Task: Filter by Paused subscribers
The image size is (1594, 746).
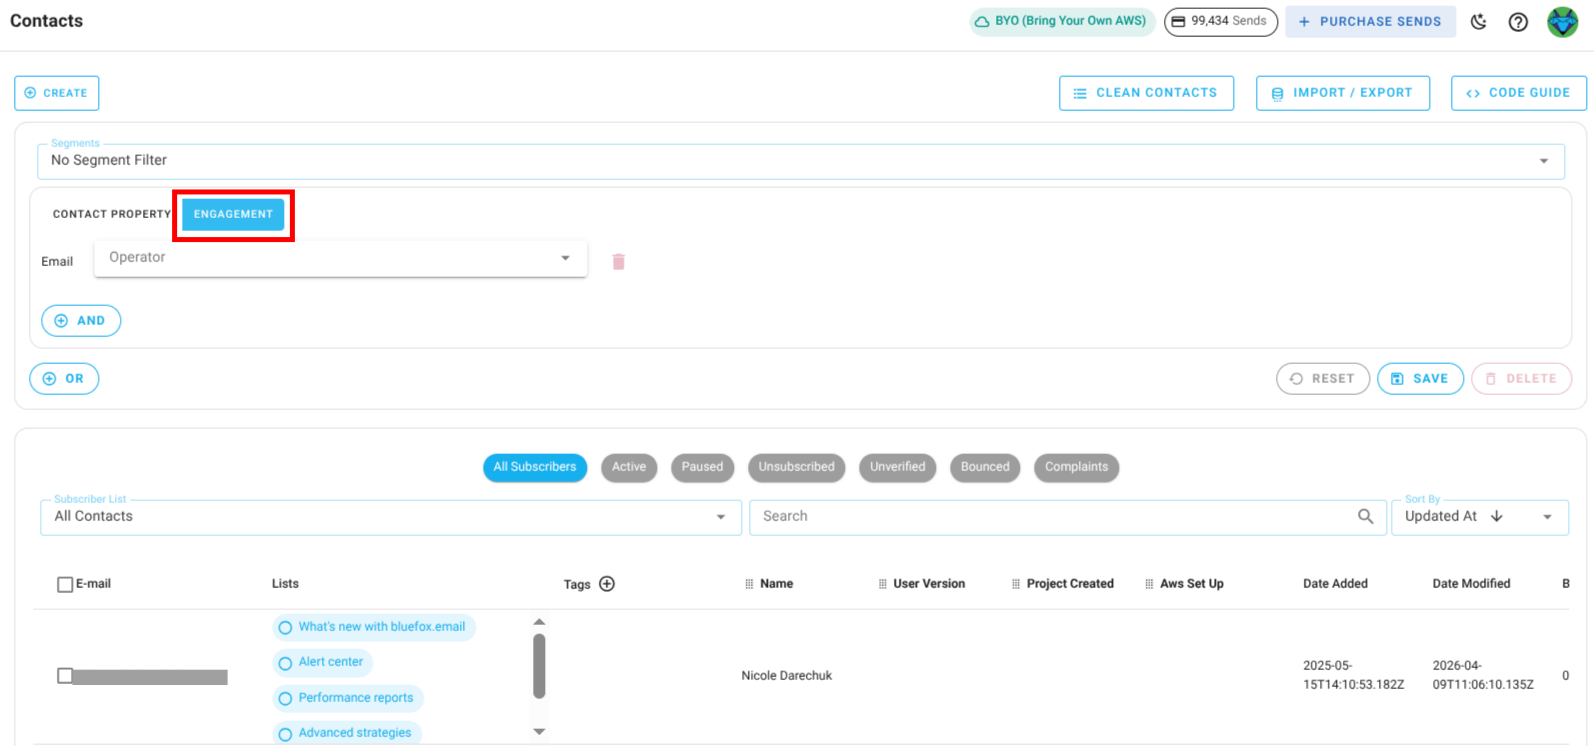Action: pyautogui.click(x=703, y=467)
